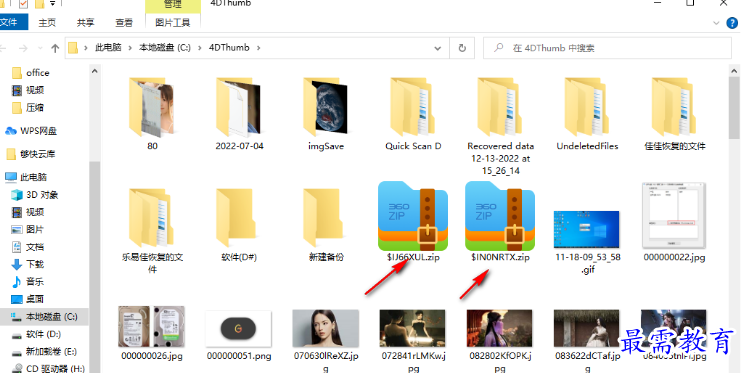Open WPS网盘 in the sidebar

31,131
